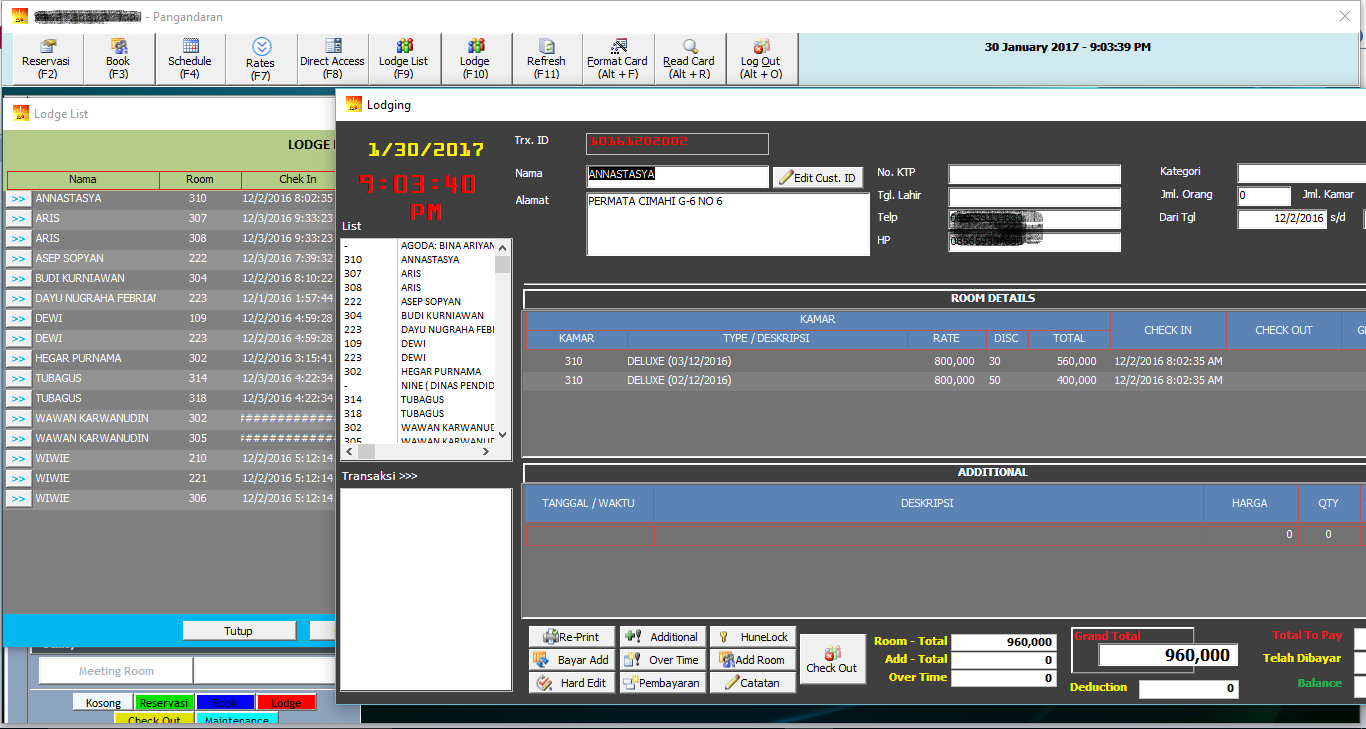
Task: Expand the HEGAR PURNAMA row arrow button
Action: (x=19, y=359)
